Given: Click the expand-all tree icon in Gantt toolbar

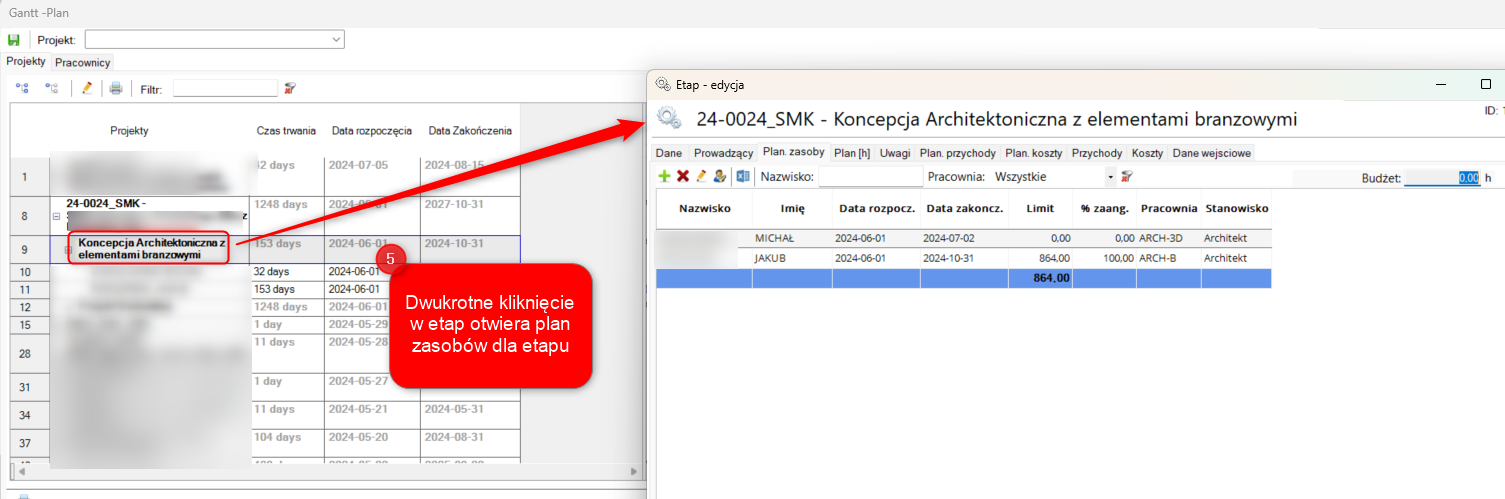Looking at the screenshot, I should [22, 88].
